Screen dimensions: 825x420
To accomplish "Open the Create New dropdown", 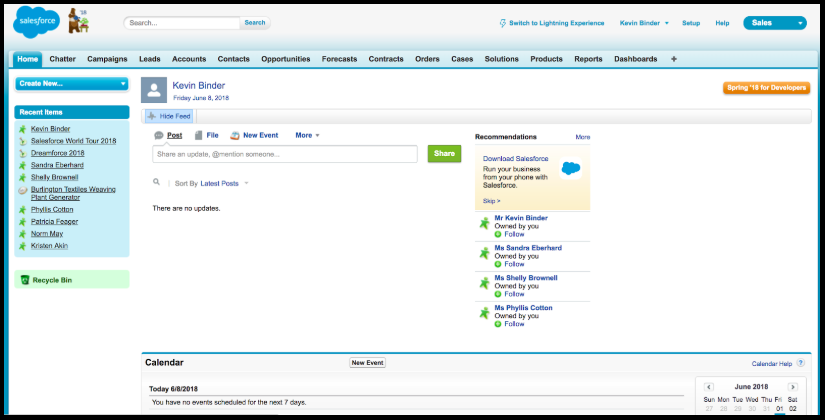I will [x=72, y=84].
